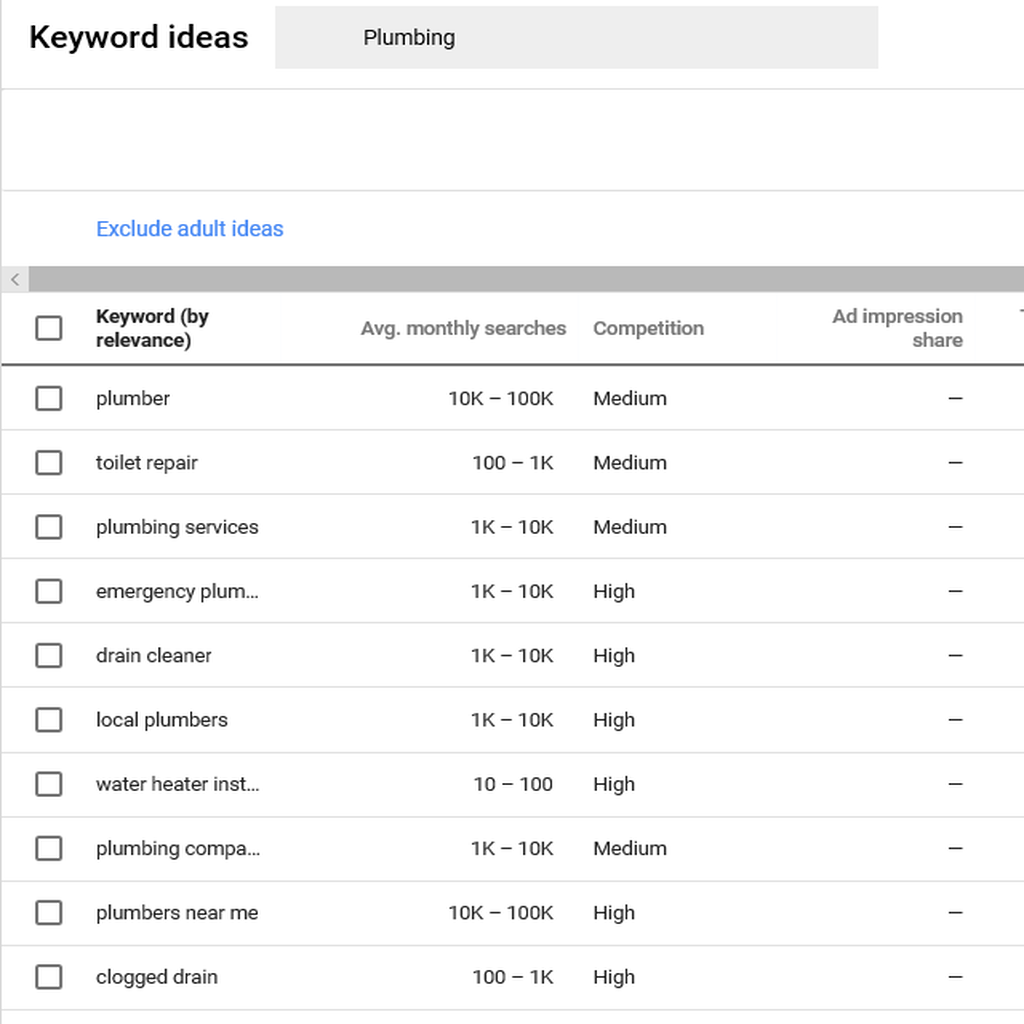Check the drain cleaner row

pyautogui.click(x=49, y=656)
